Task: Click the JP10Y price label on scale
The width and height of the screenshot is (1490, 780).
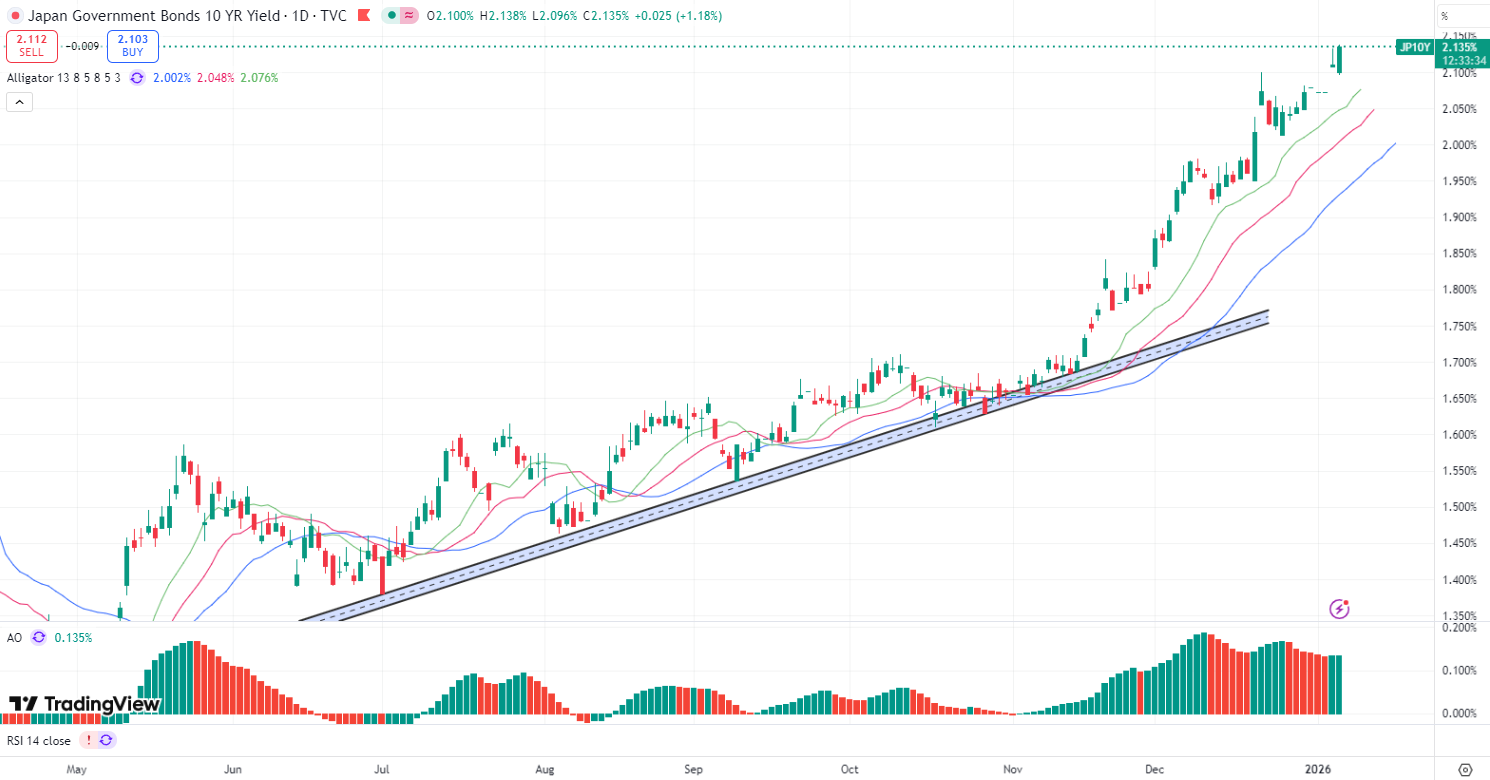Action: click(x=1414, y=47)
